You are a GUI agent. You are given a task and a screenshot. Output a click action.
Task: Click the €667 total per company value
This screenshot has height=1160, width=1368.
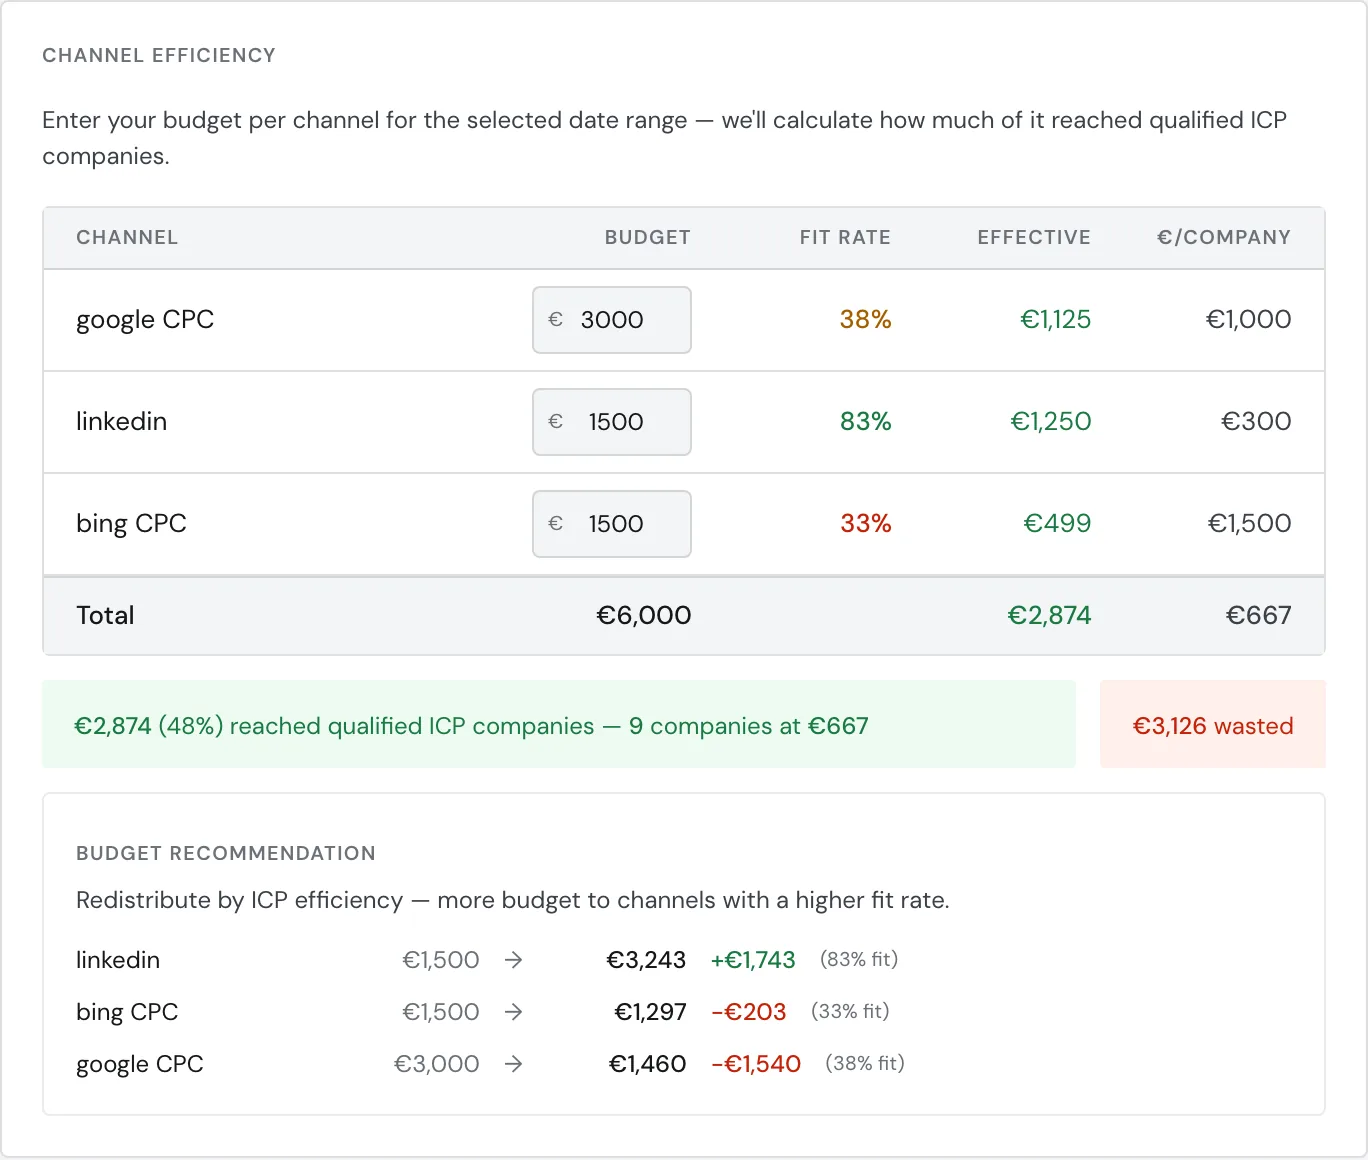(x=1258, y=616)
